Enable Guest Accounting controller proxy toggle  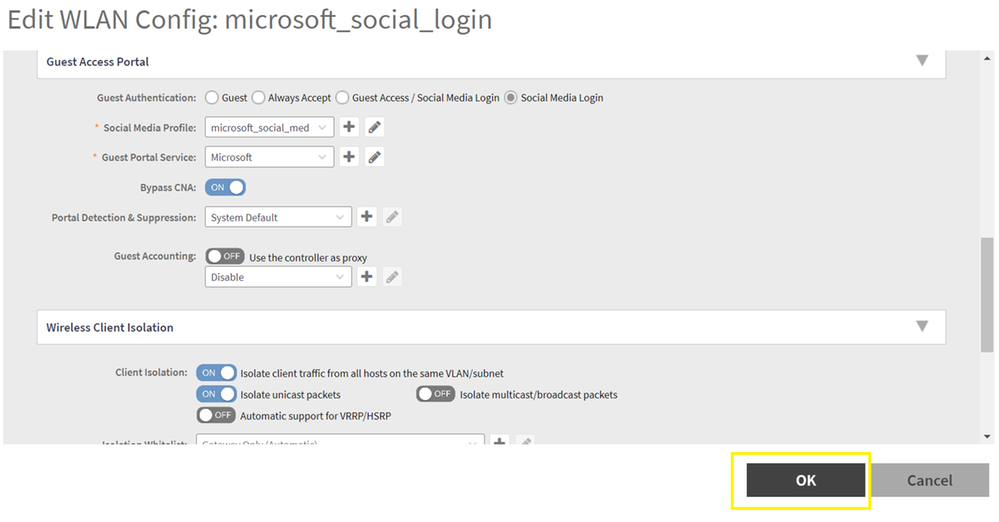coord(225,257)
